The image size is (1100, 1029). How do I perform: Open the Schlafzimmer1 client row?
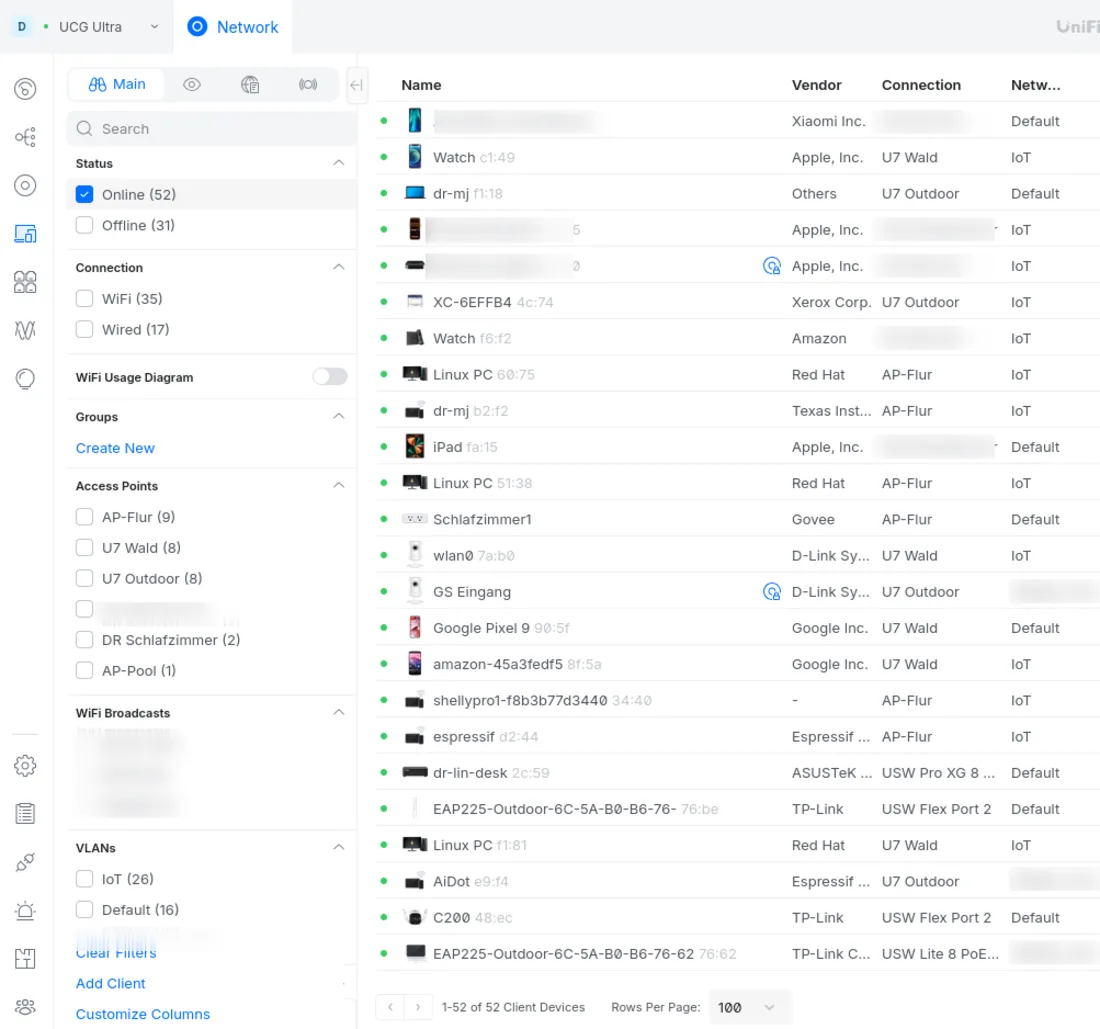pos(737,520)
